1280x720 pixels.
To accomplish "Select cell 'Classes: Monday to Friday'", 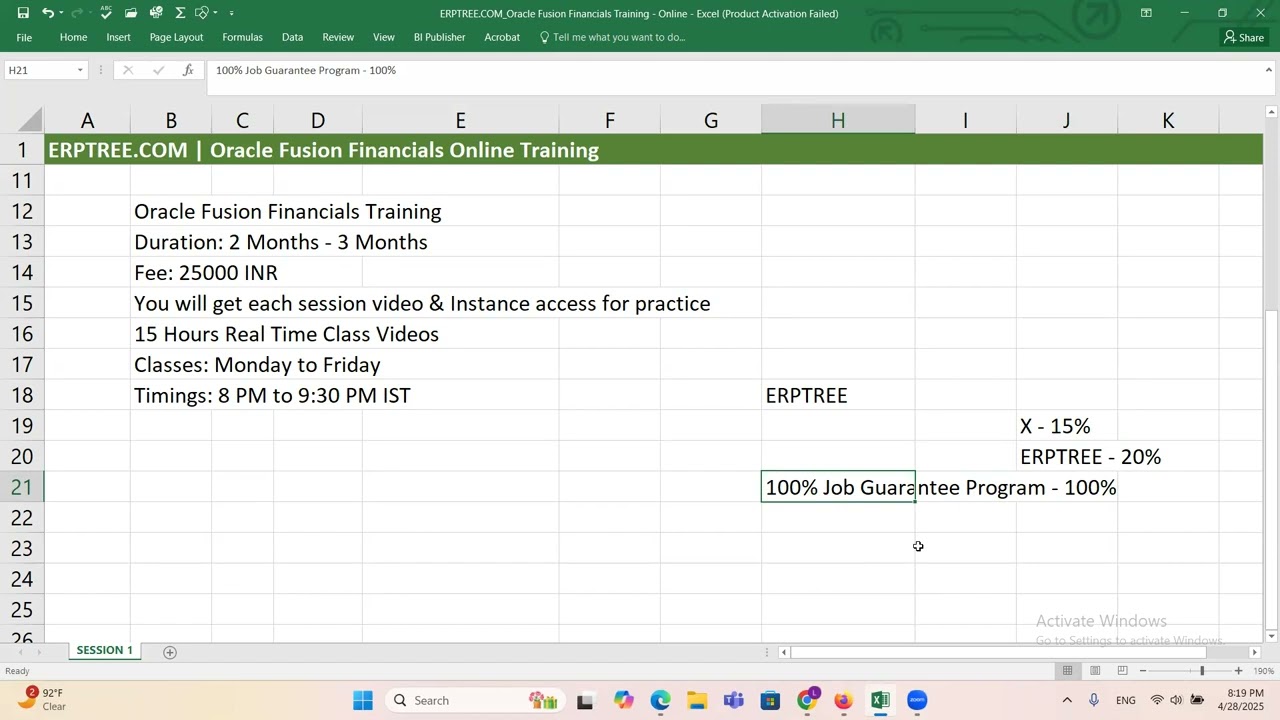I will click(x=257, y=365).
